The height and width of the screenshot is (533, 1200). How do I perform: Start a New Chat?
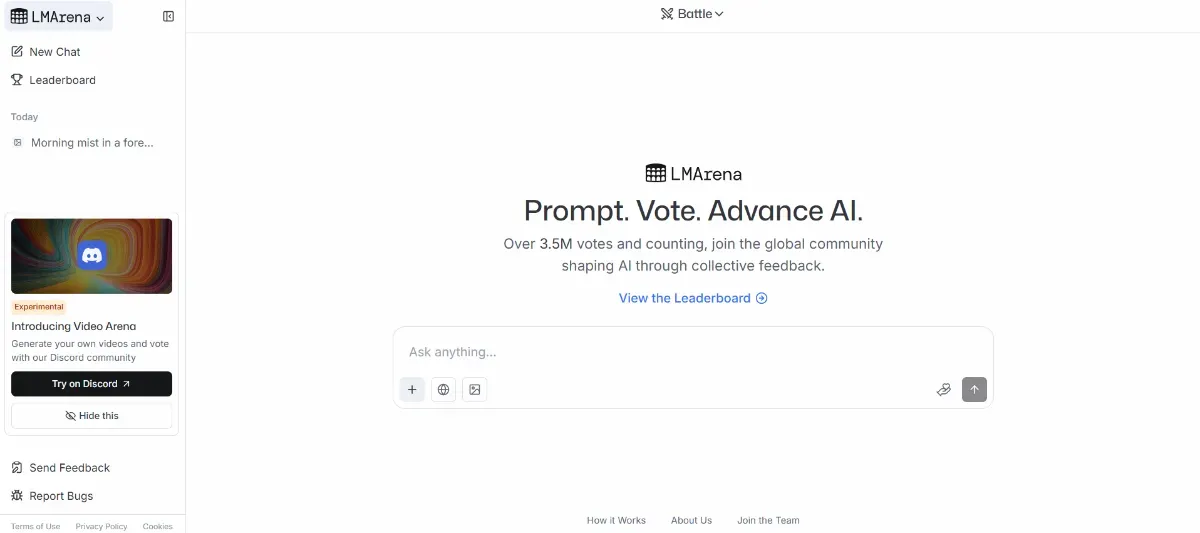pyautogui.click(x=54, y=52)
